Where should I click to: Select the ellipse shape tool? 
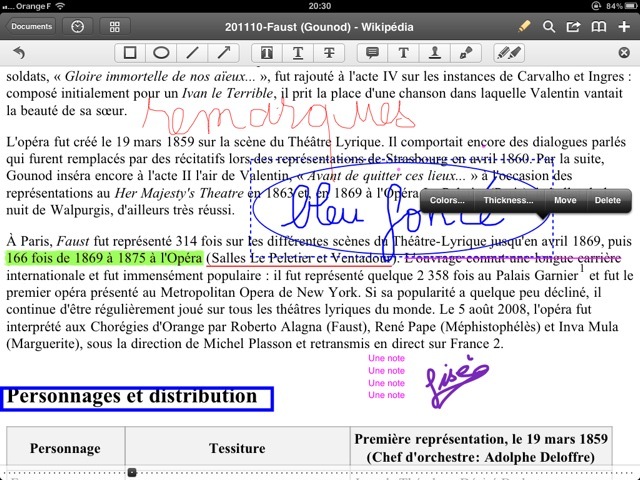pyautogui.click(x=161, y=52)
